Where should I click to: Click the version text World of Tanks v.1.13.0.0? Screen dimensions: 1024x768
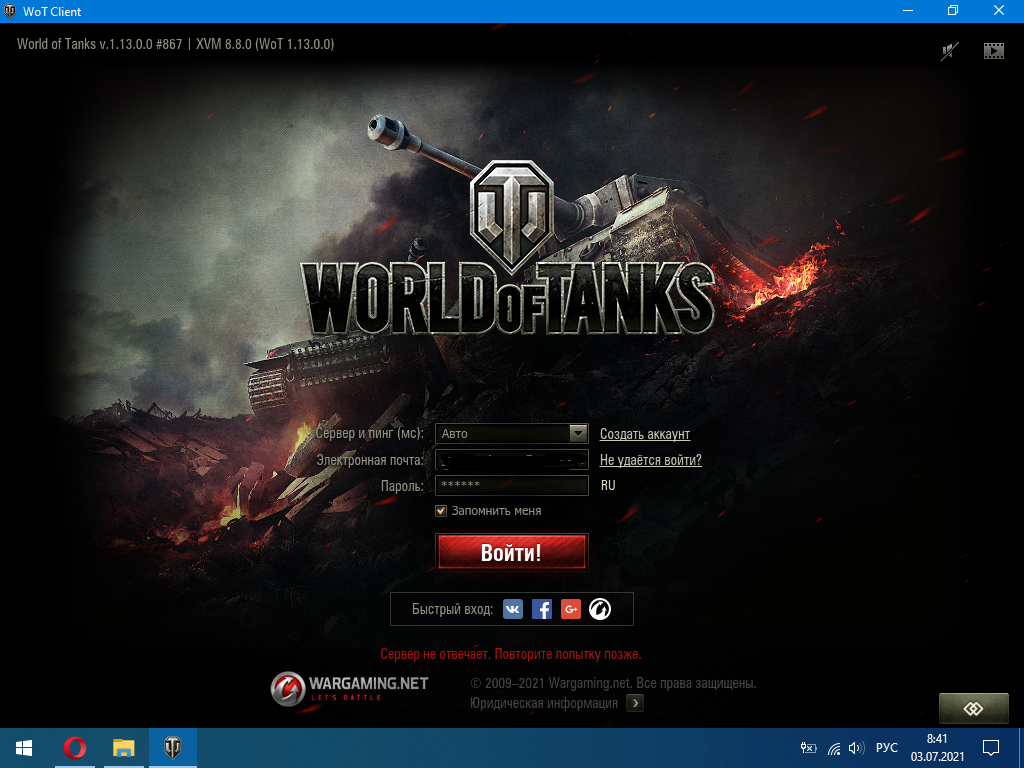coord(99,44)
